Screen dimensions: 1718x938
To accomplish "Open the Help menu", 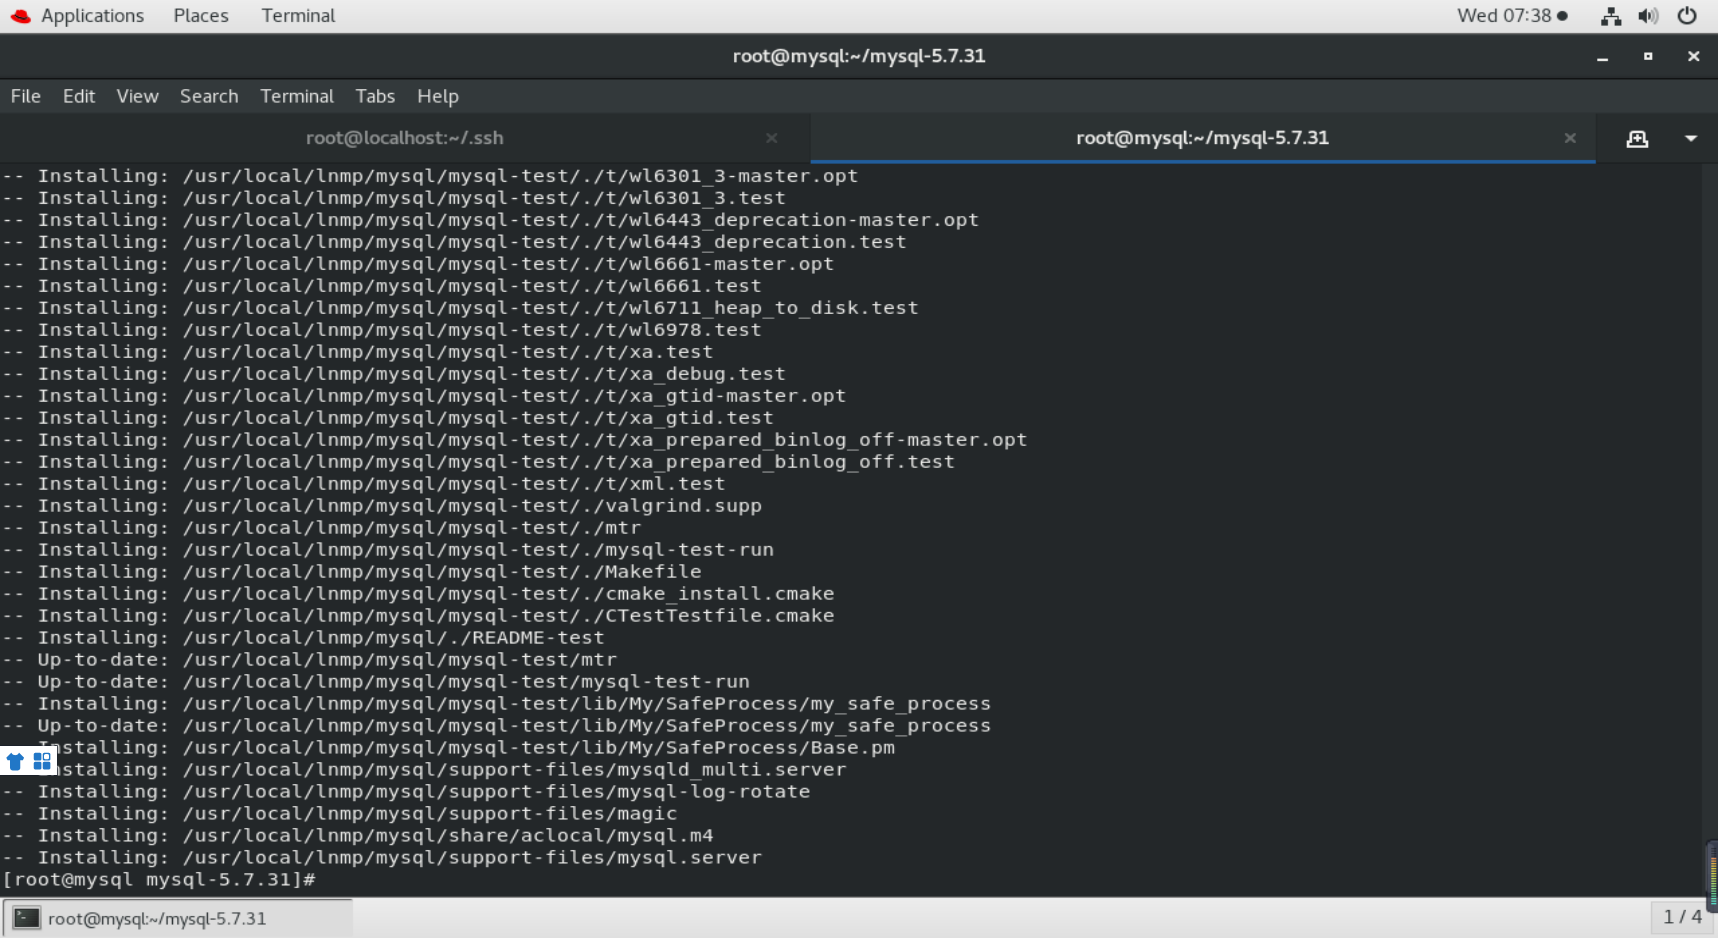I will coord(437,96).
